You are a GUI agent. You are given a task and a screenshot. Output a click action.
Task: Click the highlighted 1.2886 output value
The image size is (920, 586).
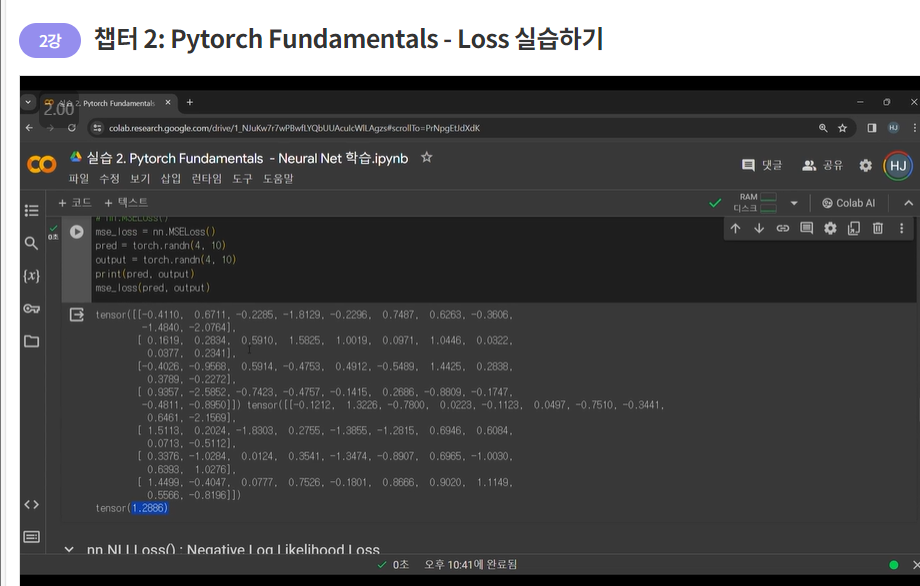click(150, 508)
